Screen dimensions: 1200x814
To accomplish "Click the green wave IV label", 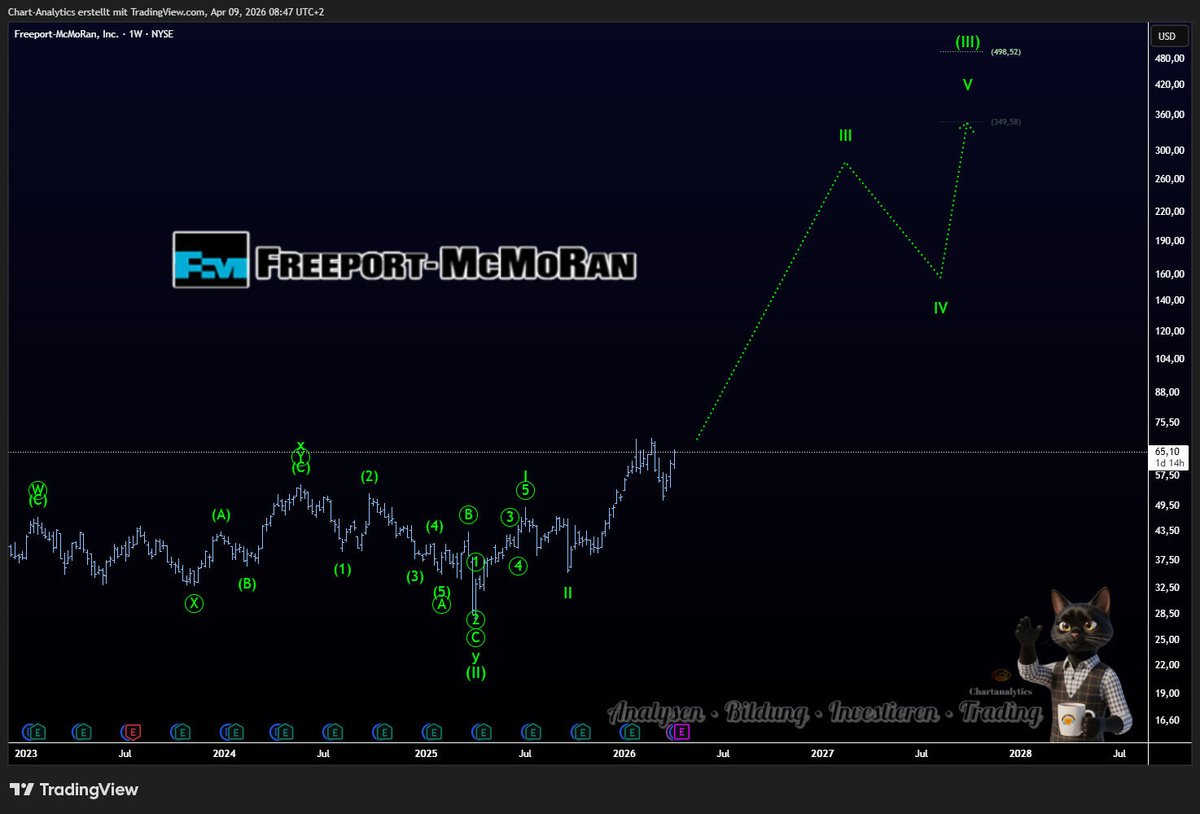I will pyautogui.click(x=941, y=308).
